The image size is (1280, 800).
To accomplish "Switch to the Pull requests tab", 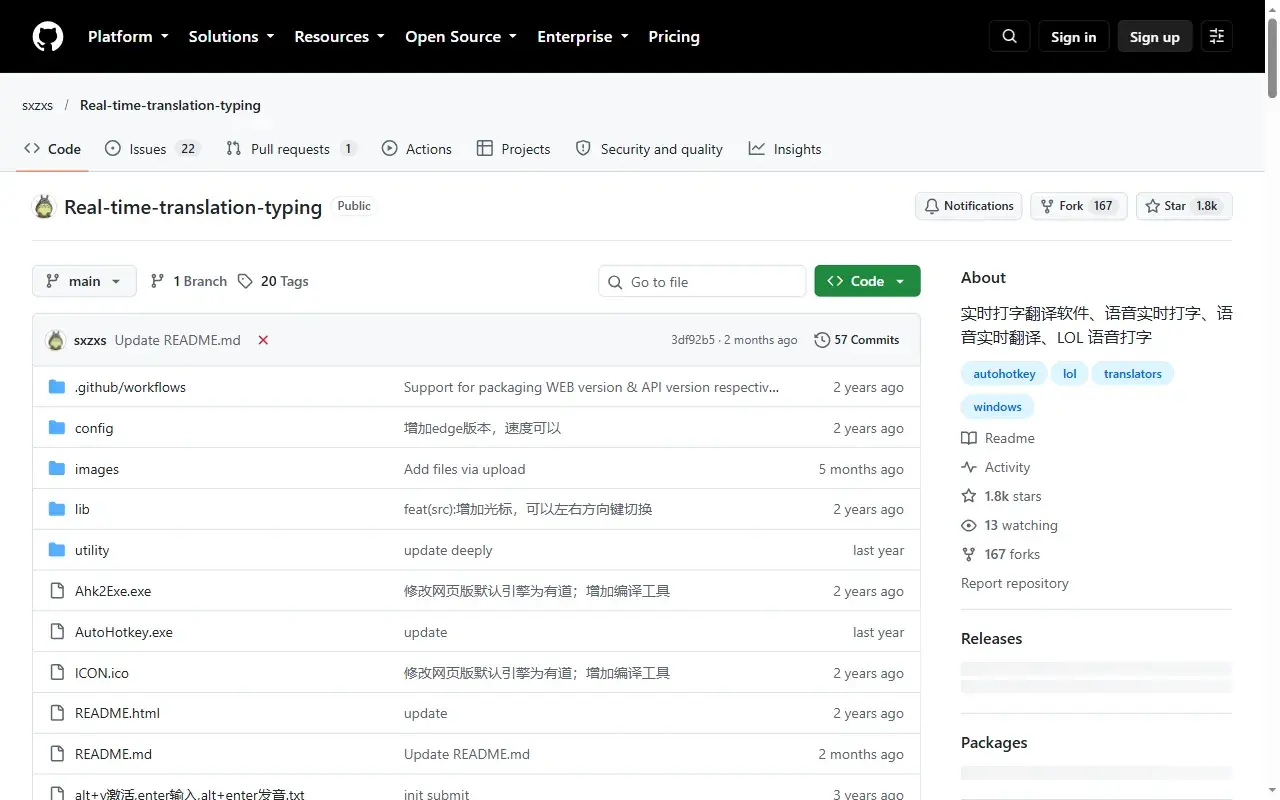I will (x=291, y=149).
